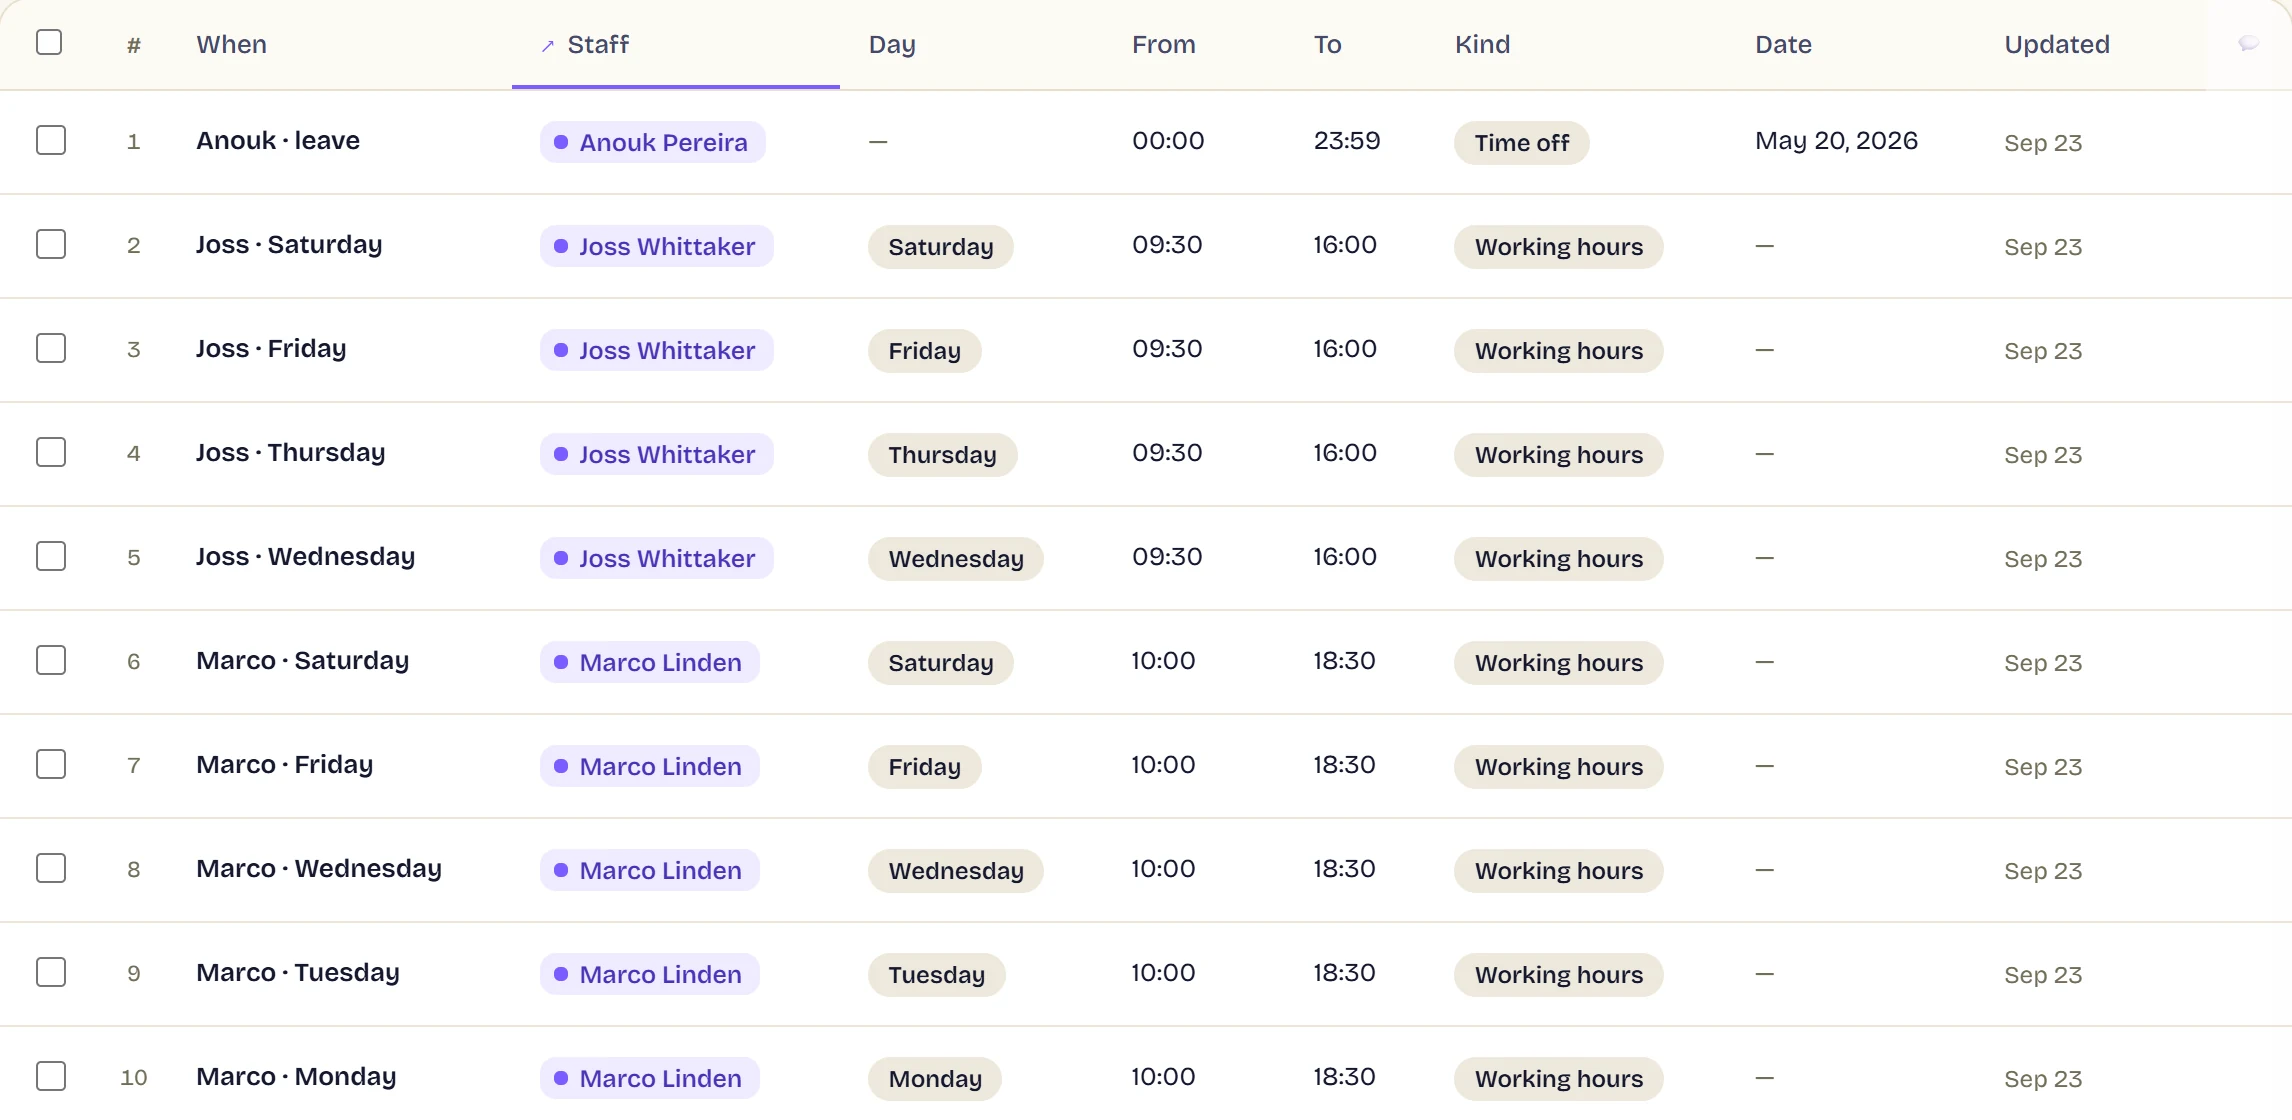Sort by the From column header
2292x1120 pixels.
[1163, 44]
